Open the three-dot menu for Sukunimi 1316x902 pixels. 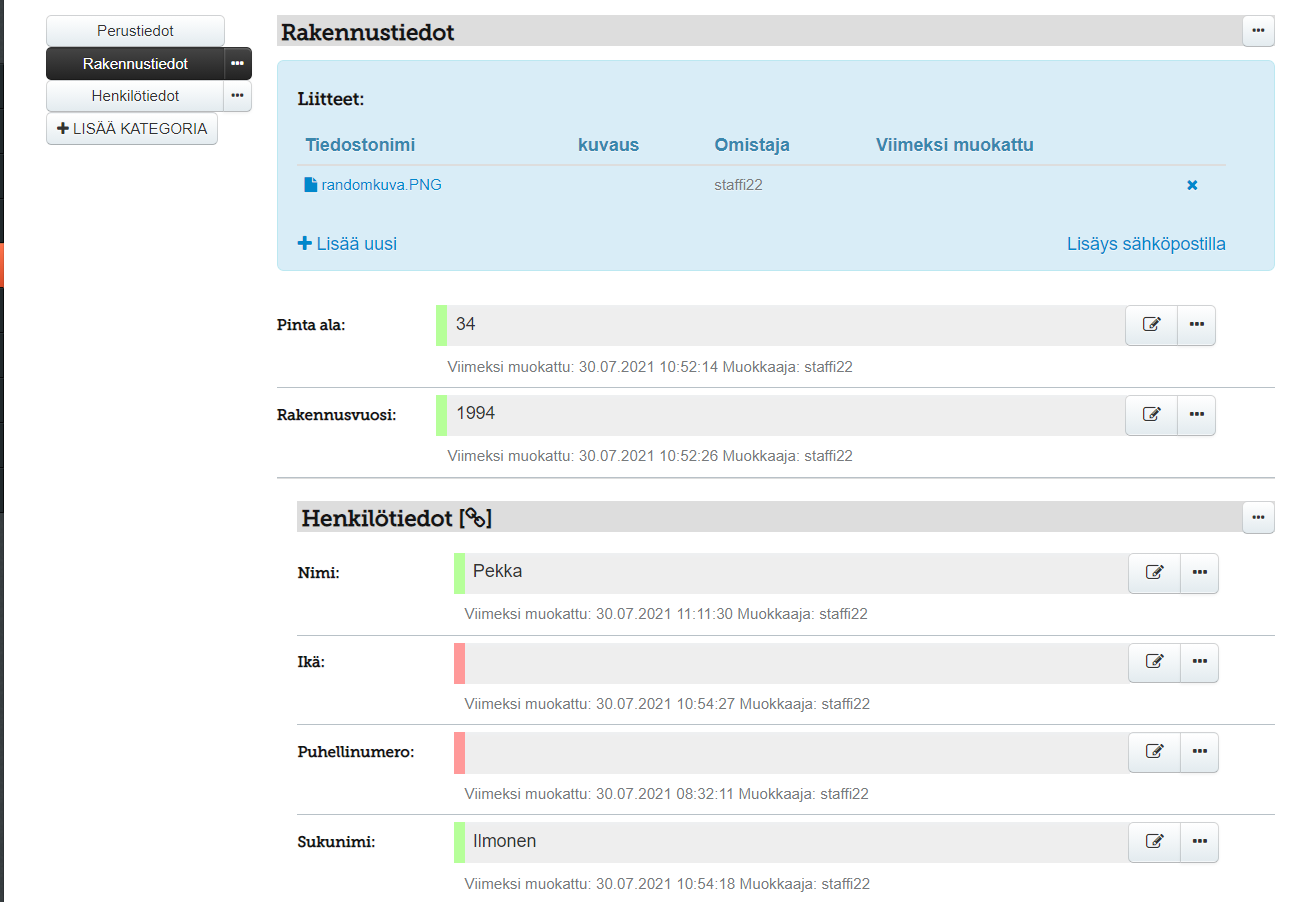pos(1199,842)
